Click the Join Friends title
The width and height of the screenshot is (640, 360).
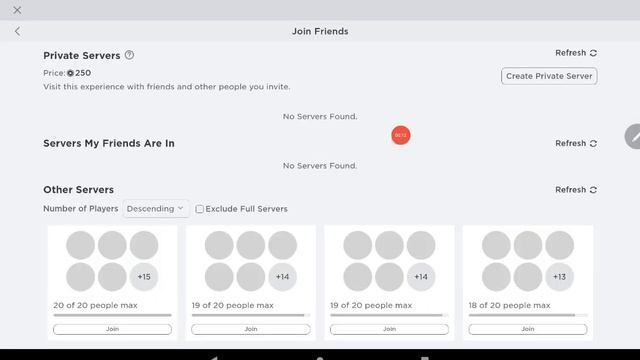click(320, 31)
